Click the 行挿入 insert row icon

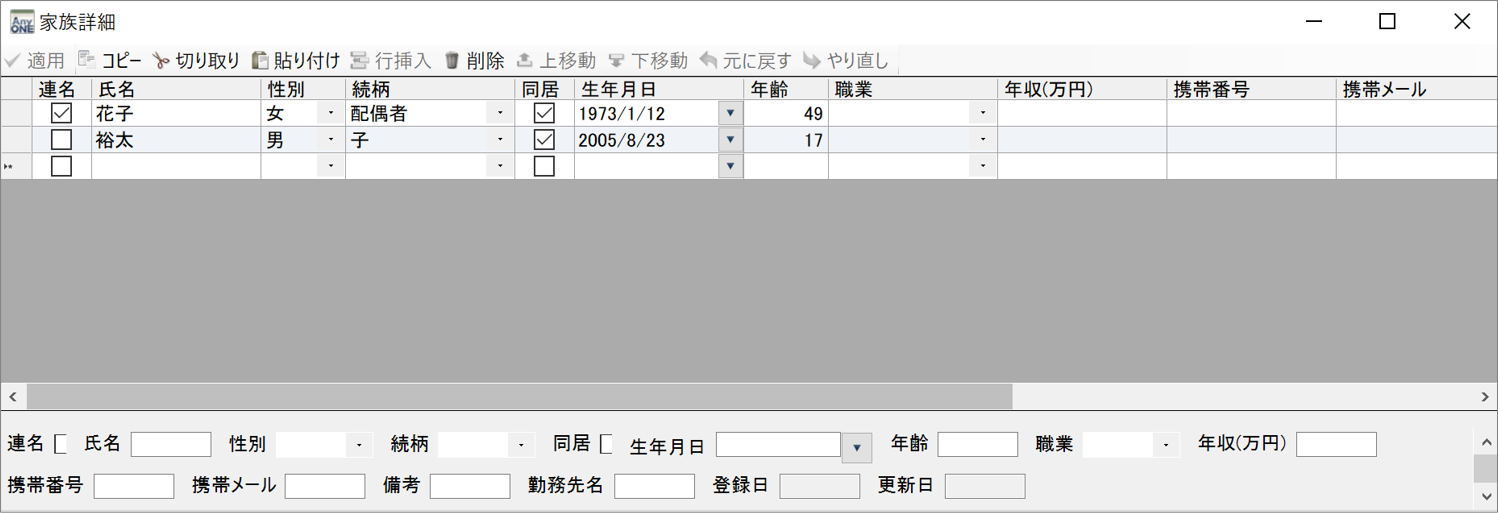pyautogui.click(x=360, y=61)
